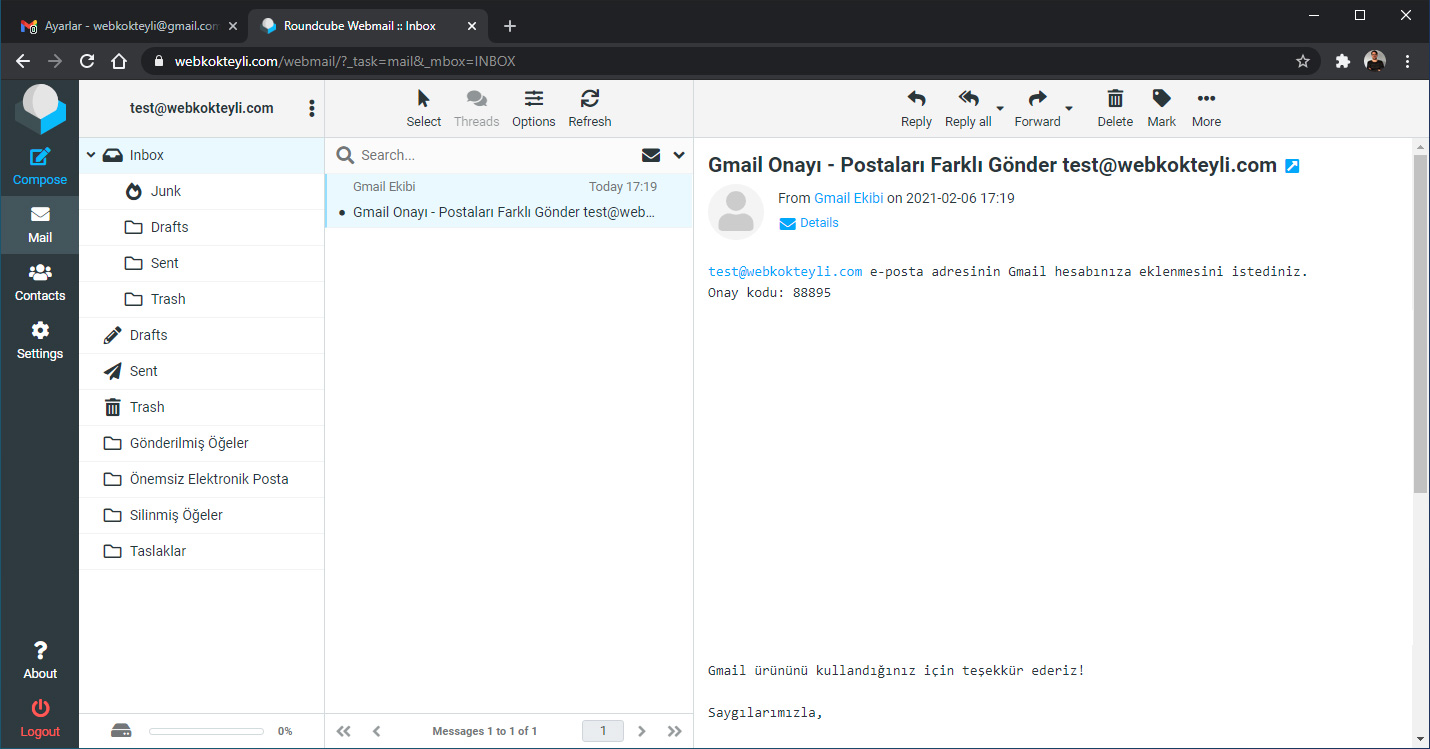
Task: Open the Junk subfolder
Action: [201, 191]
